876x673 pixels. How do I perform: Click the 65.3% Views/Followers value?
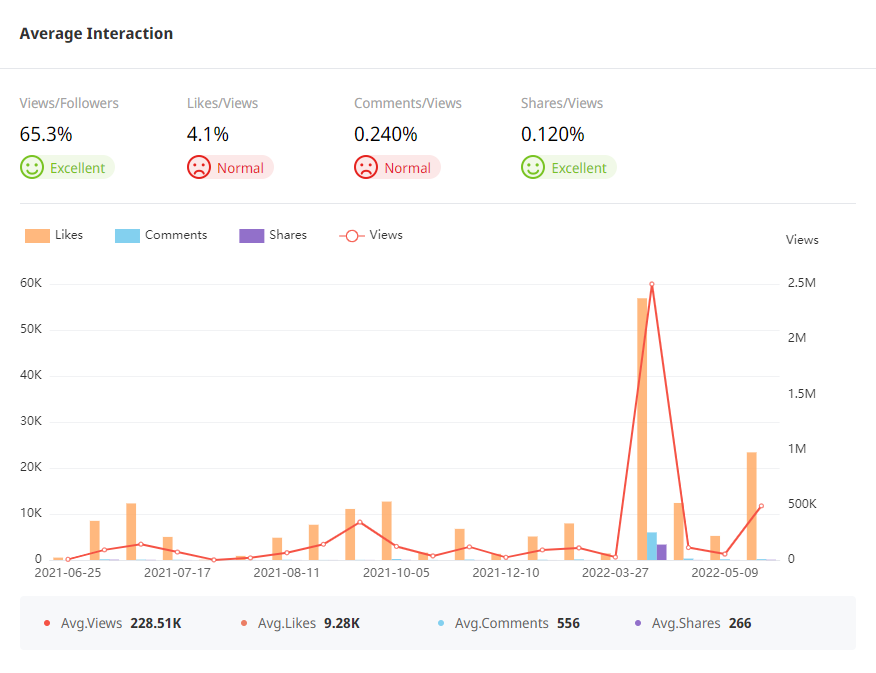46,134
